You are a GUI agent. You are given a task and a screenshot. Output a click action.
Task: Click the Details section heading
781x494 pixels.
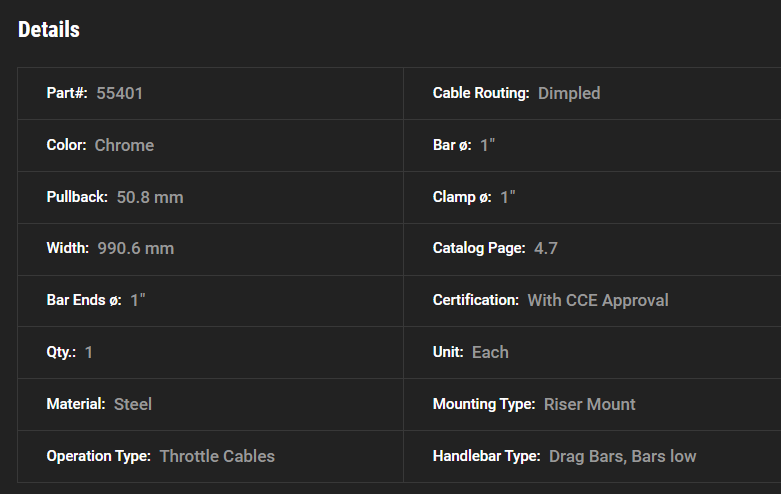coord(49,30)
